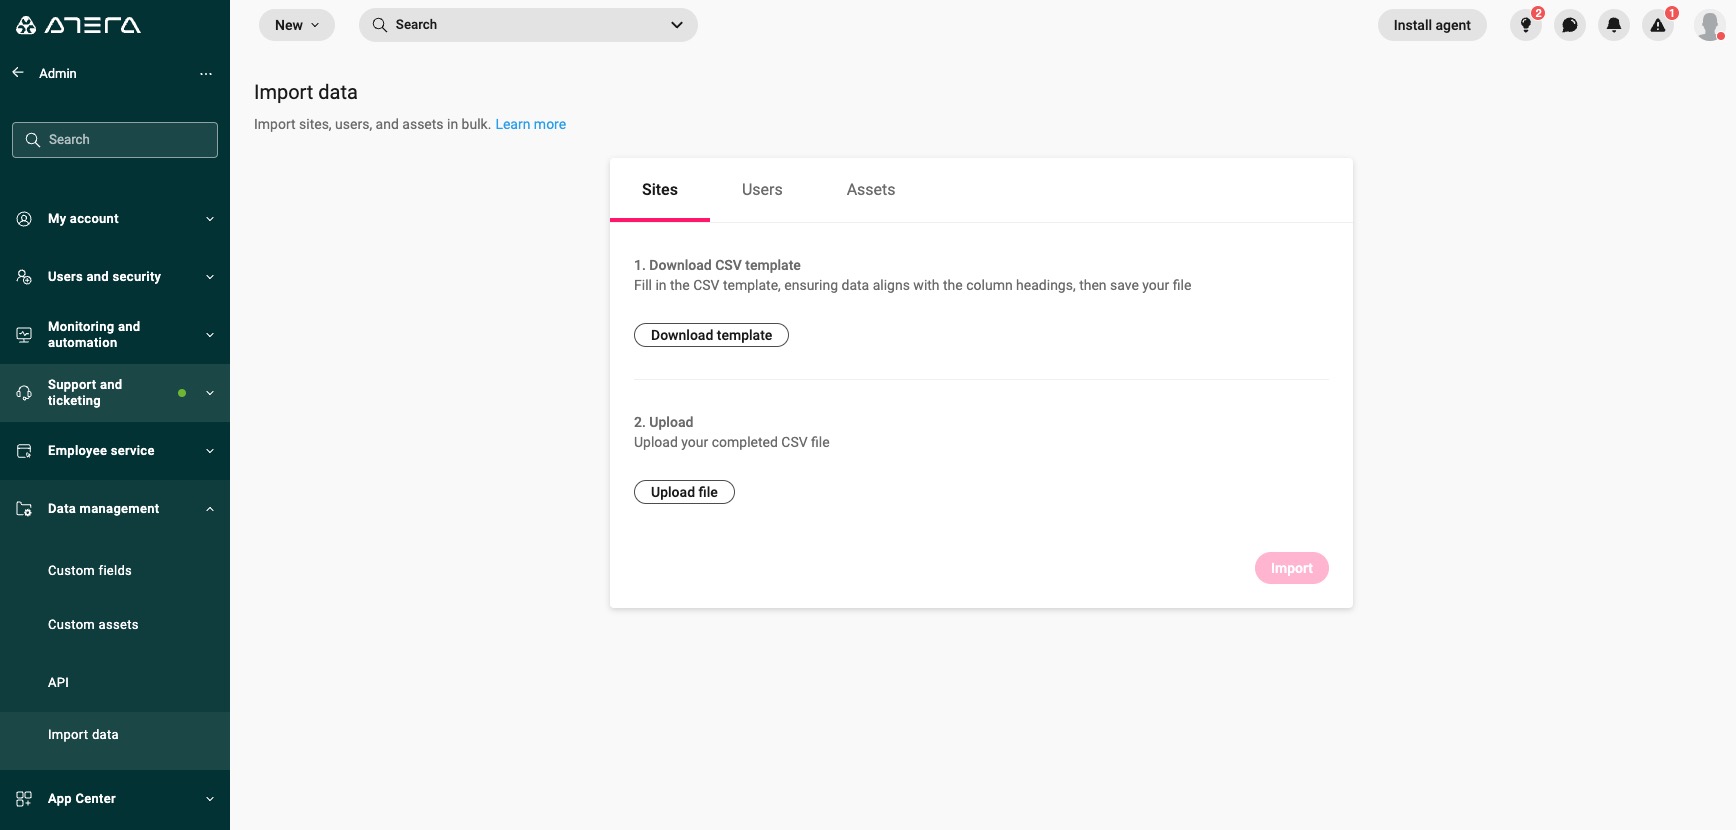Click the pink Import button
This screenshot has height=830, width=1736.
pyautogui.click(x=1292, y=568)
